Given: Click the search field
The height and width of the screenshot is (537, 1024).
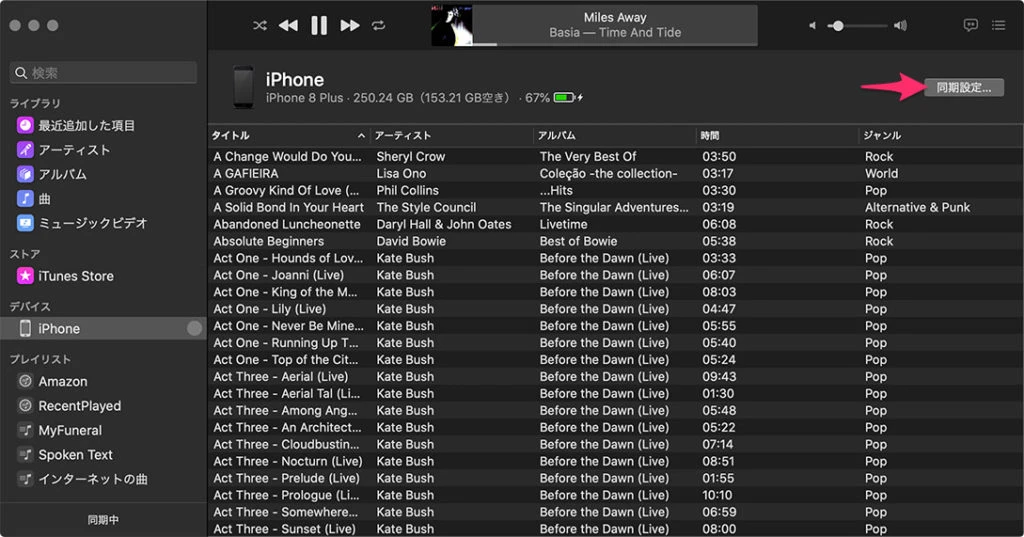Looking at the screenshot, I should pyautogui.click(x=104, y=73).
